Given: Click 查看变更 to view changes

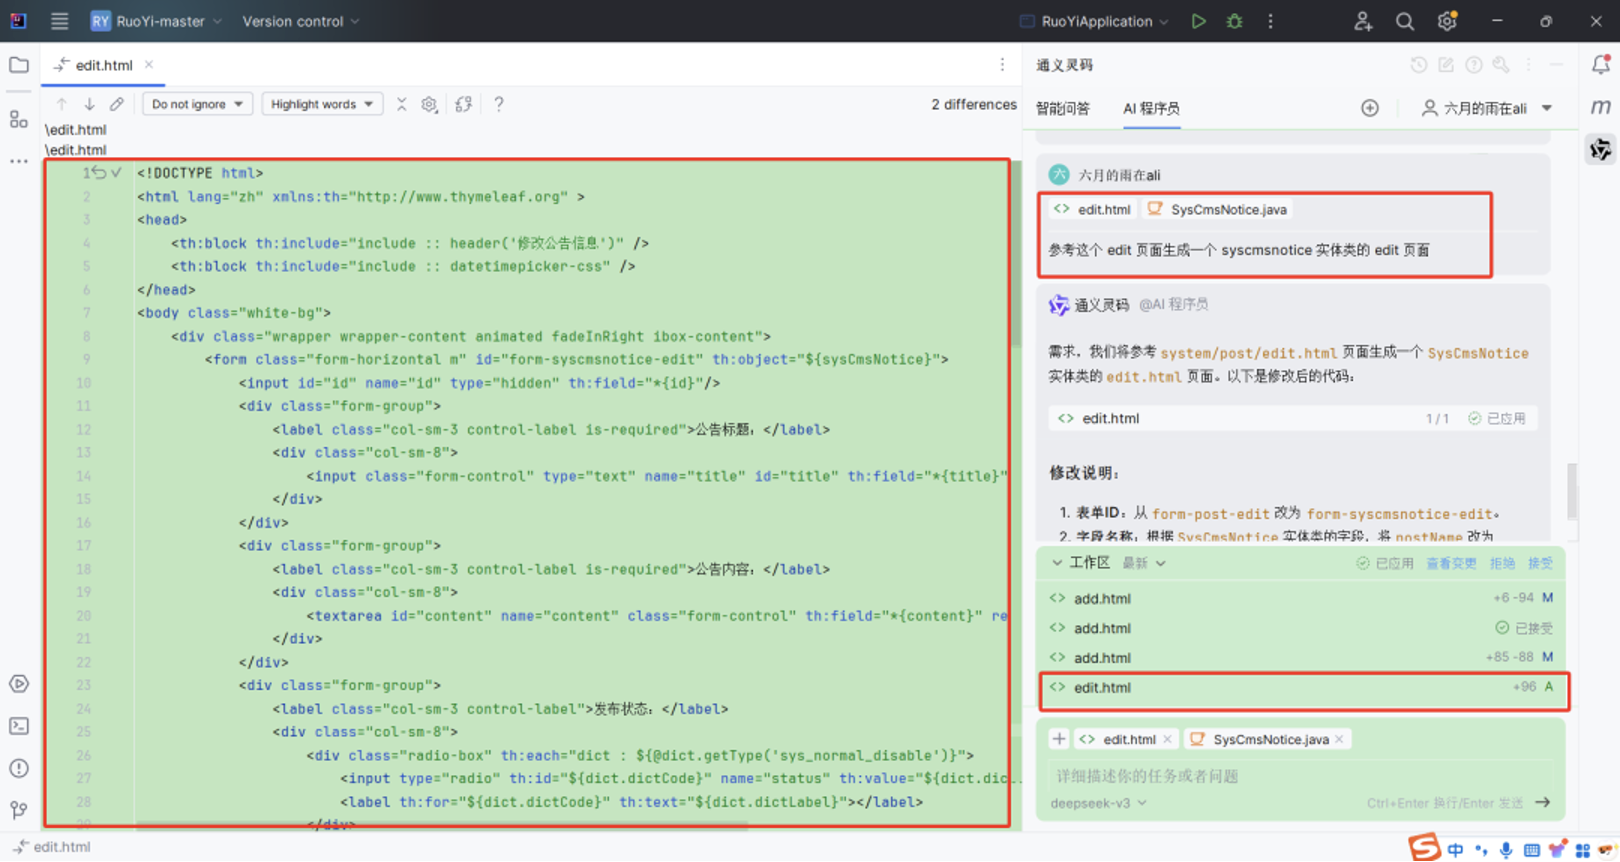Looking at the screenshot, I should [1451, 563].
